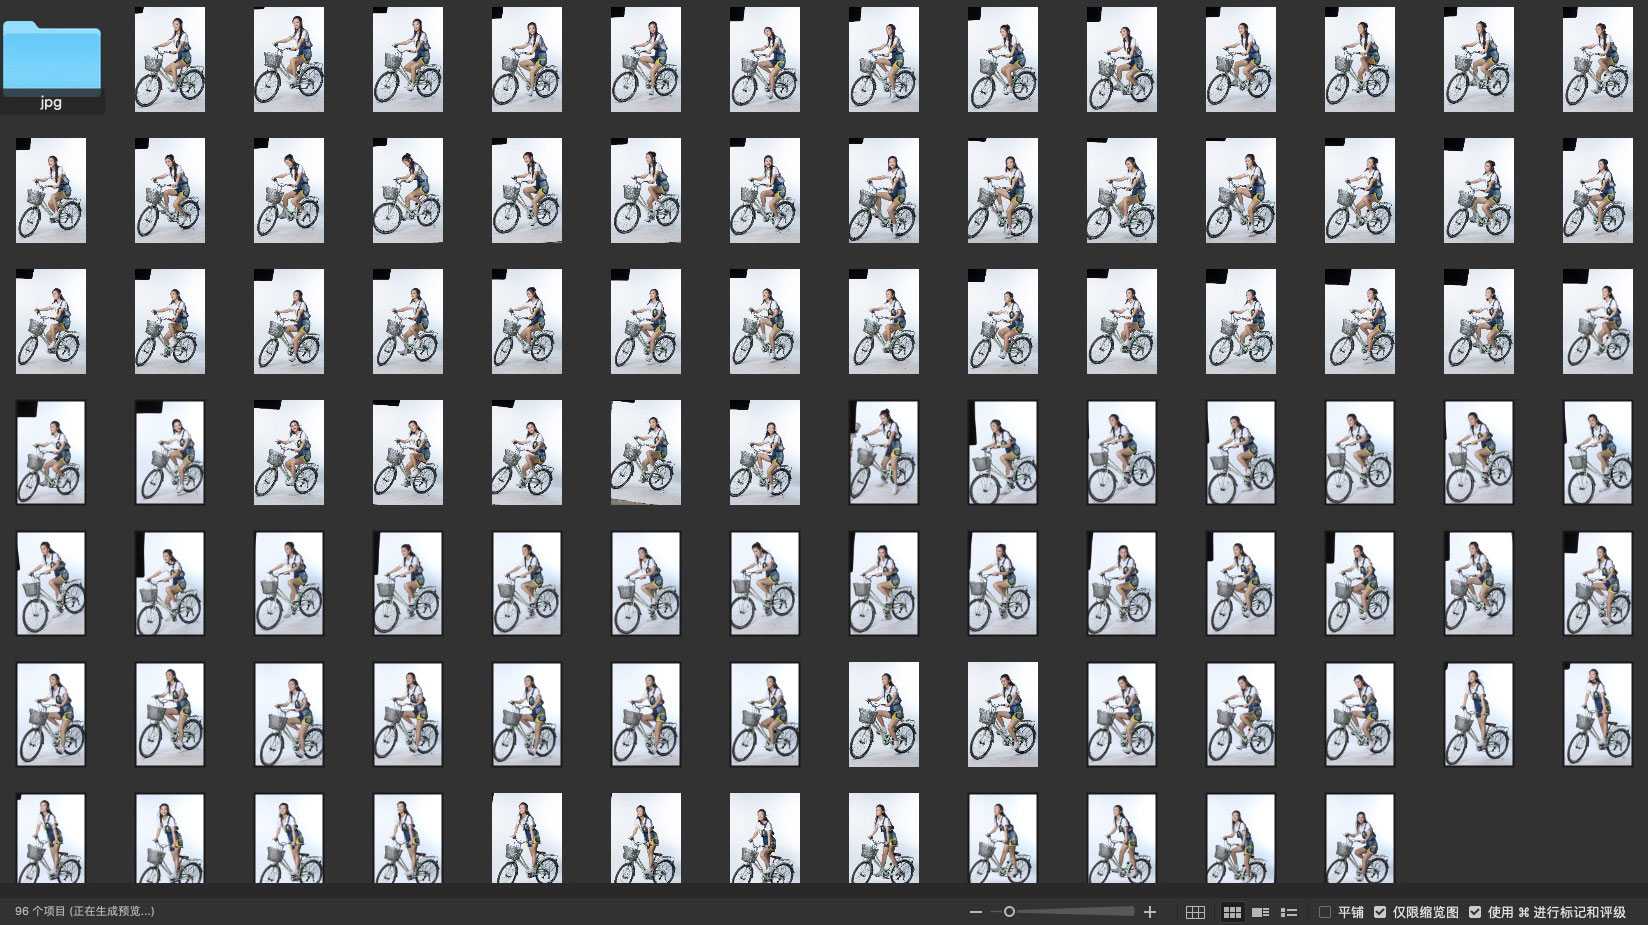The width and height of the screenshot is (1648, 925).
Task: Click the 'jpg' folder name label
Action: click(51, 103)
